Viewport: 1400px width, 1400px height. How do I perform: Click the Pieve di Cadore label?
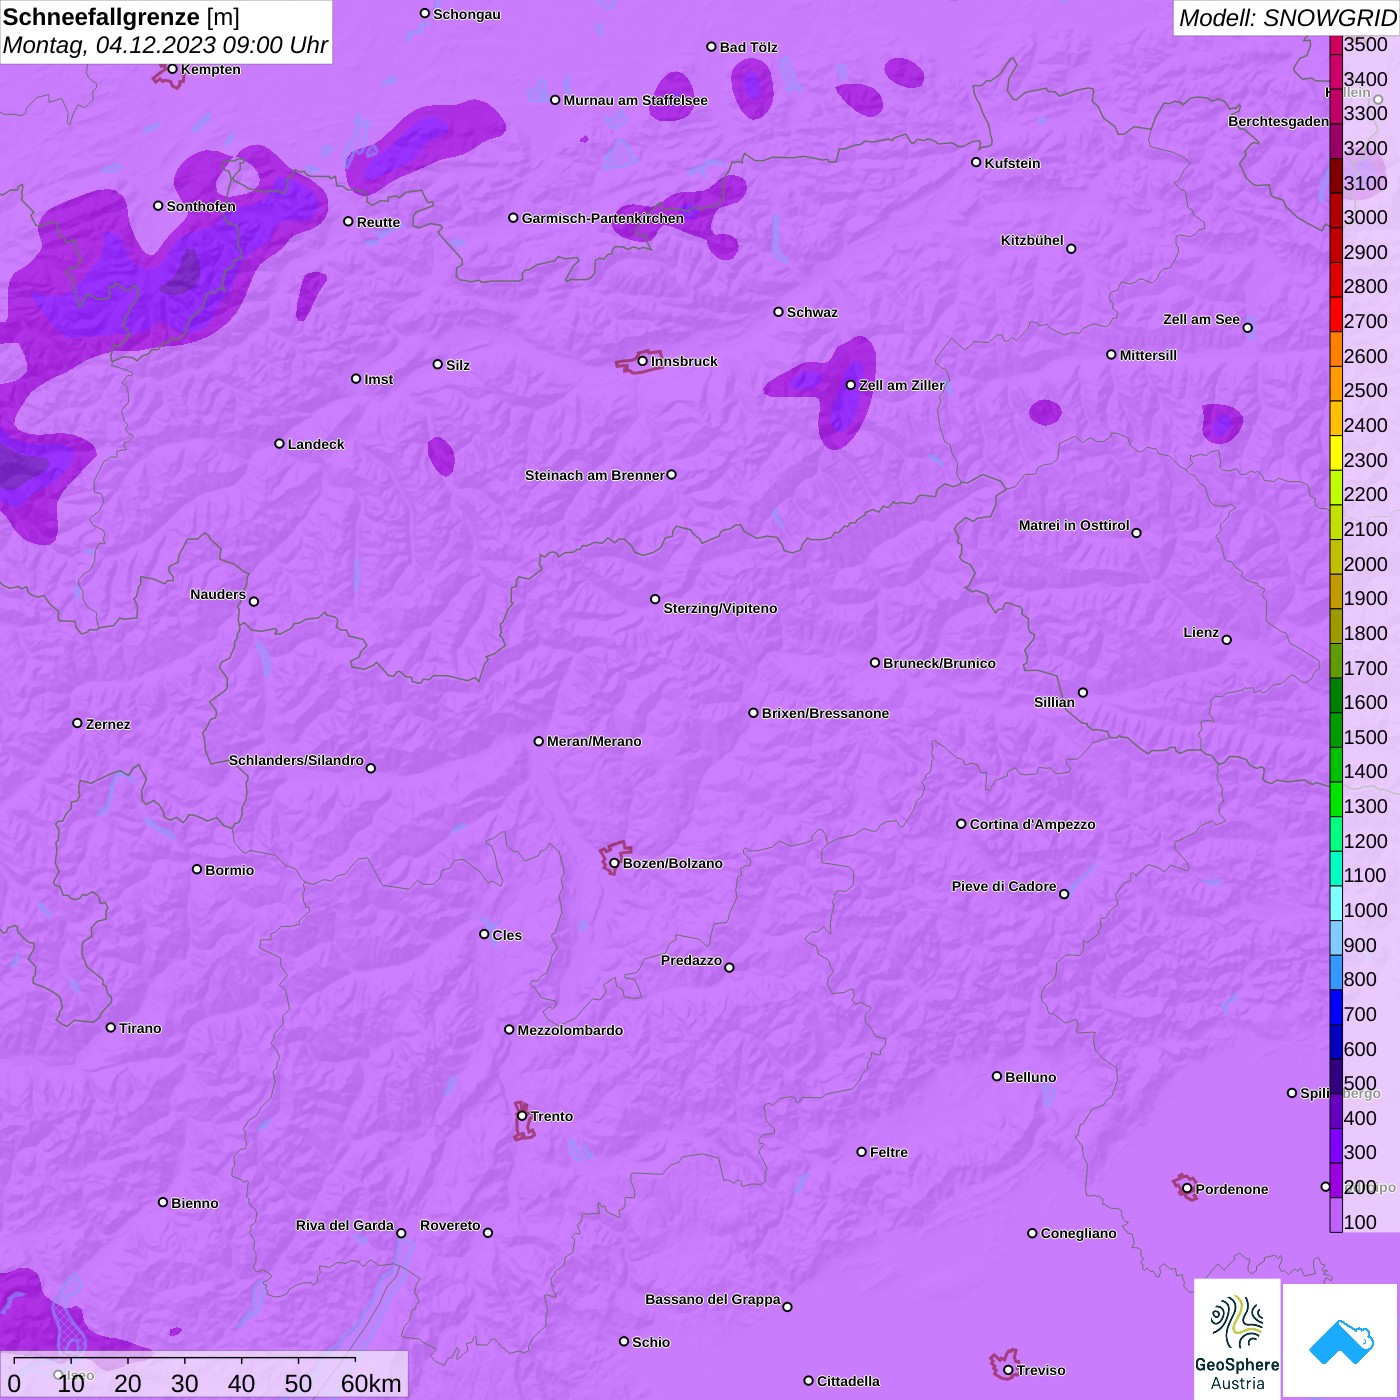point(1004,886)
